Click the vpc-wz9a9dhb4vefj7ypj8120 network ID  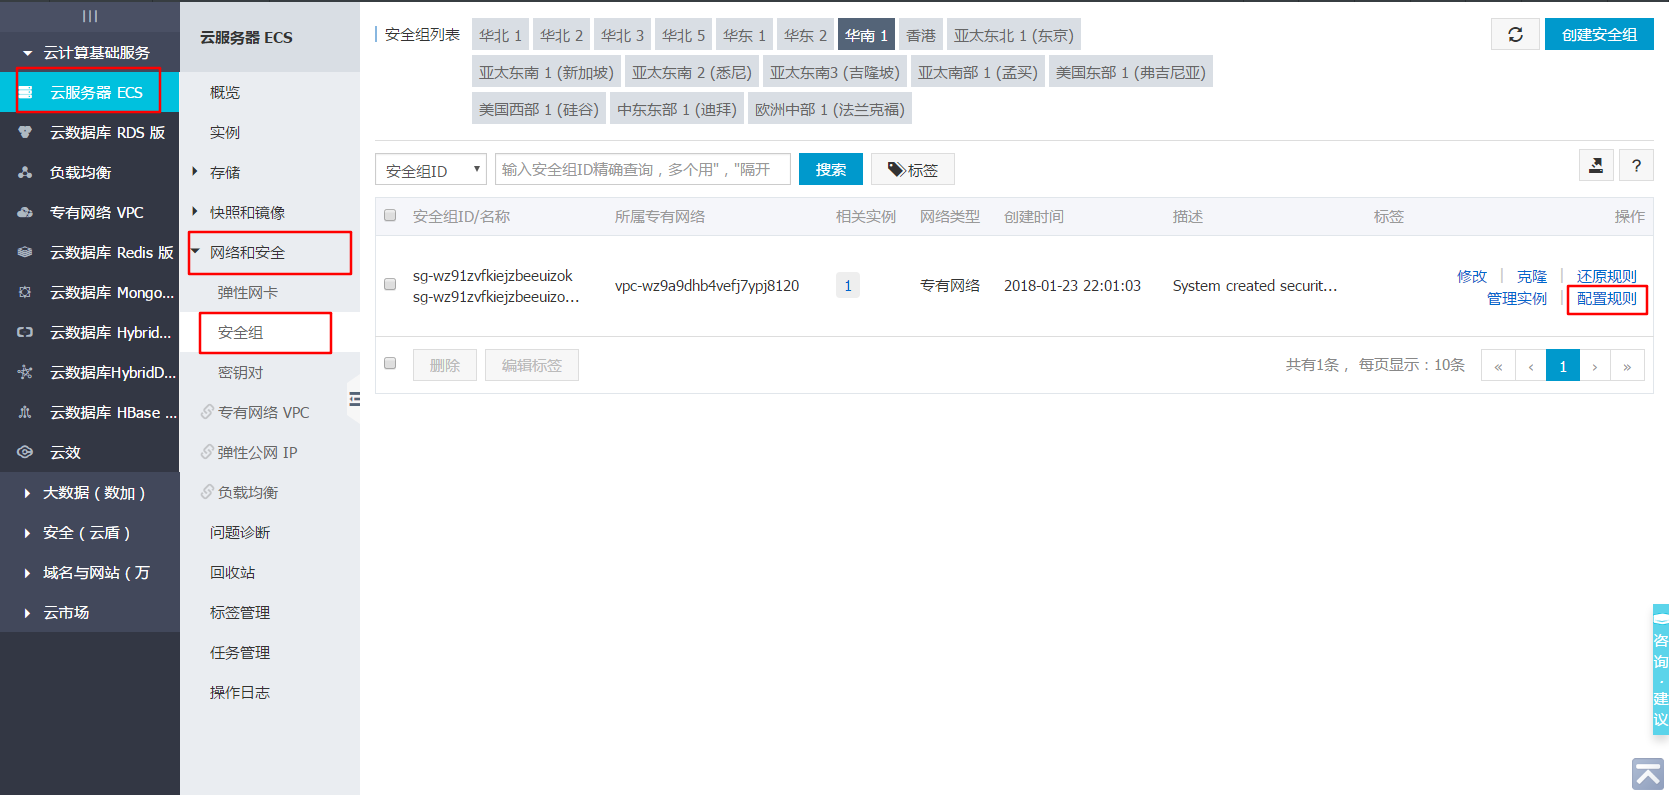click(707, 286)
